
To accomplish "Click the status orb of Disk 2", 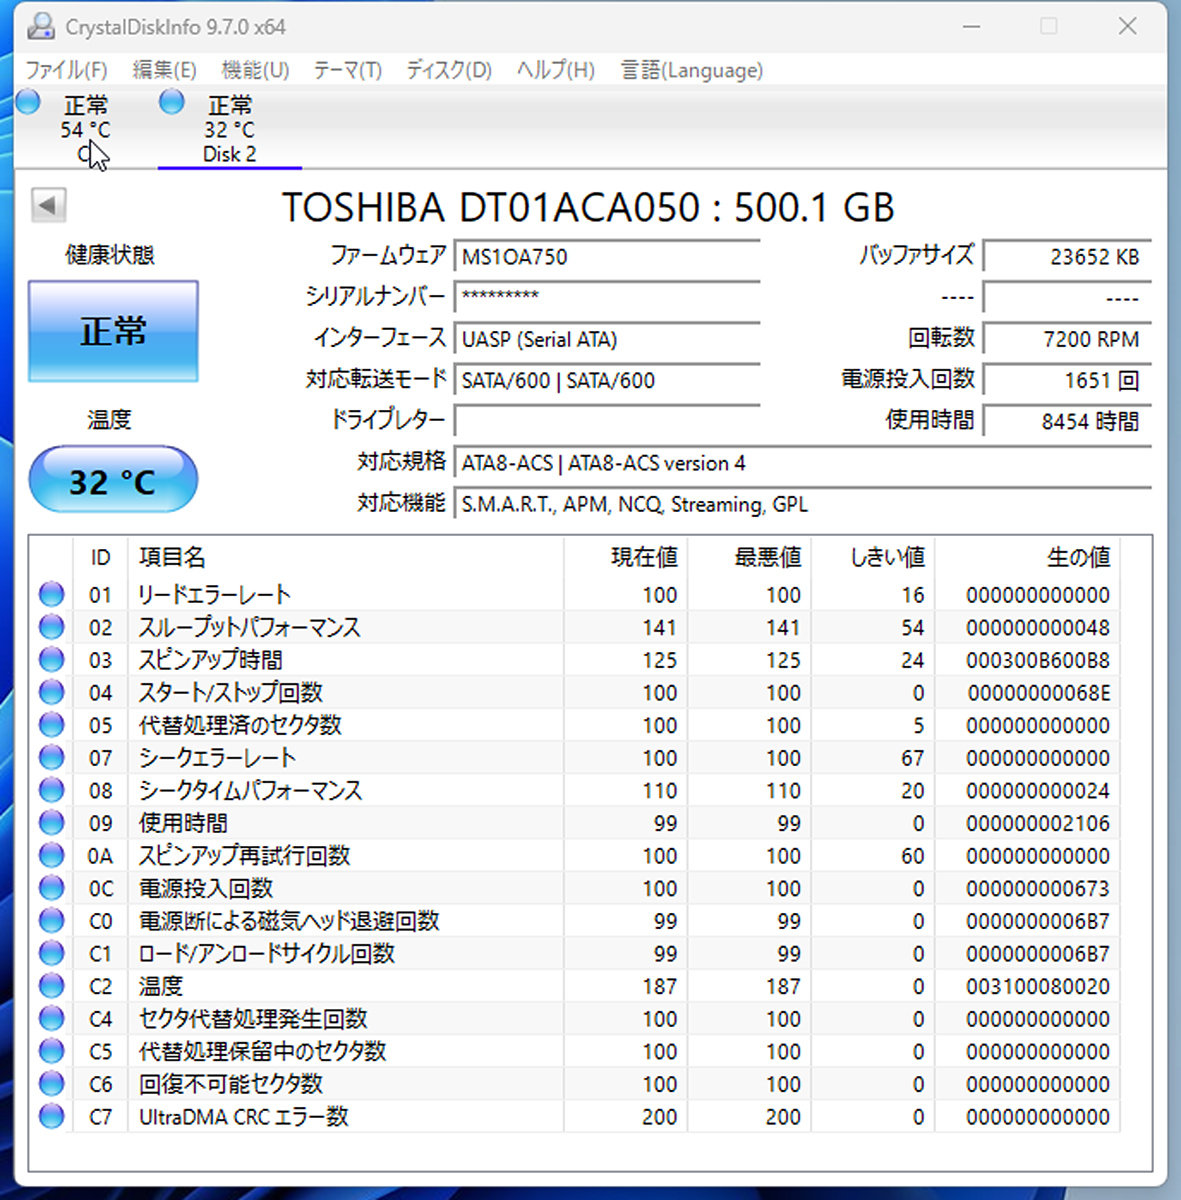I will [x=172, y=101].
